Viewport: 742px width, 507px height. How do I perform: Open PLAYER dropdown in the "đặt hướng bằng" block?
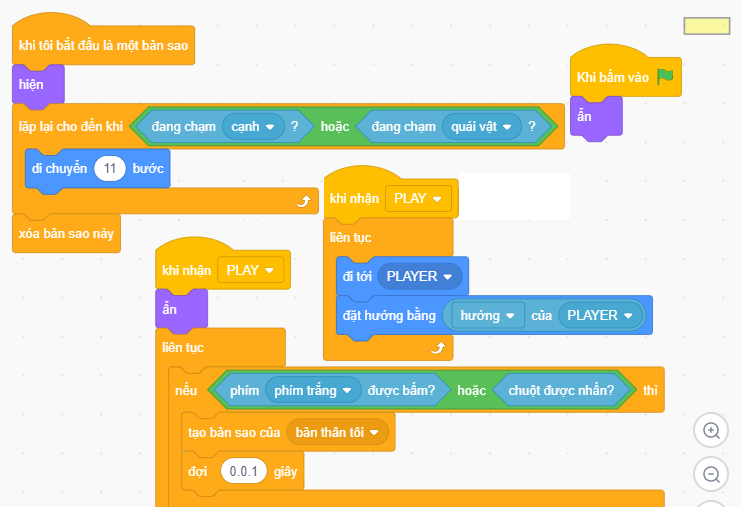(x=600, y=315)
